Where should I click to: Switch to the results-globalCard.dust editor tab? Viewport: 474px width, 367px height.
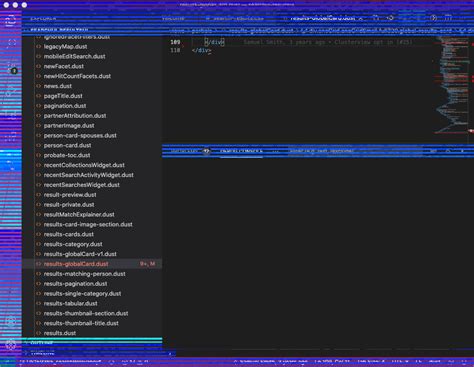point(322,18)
